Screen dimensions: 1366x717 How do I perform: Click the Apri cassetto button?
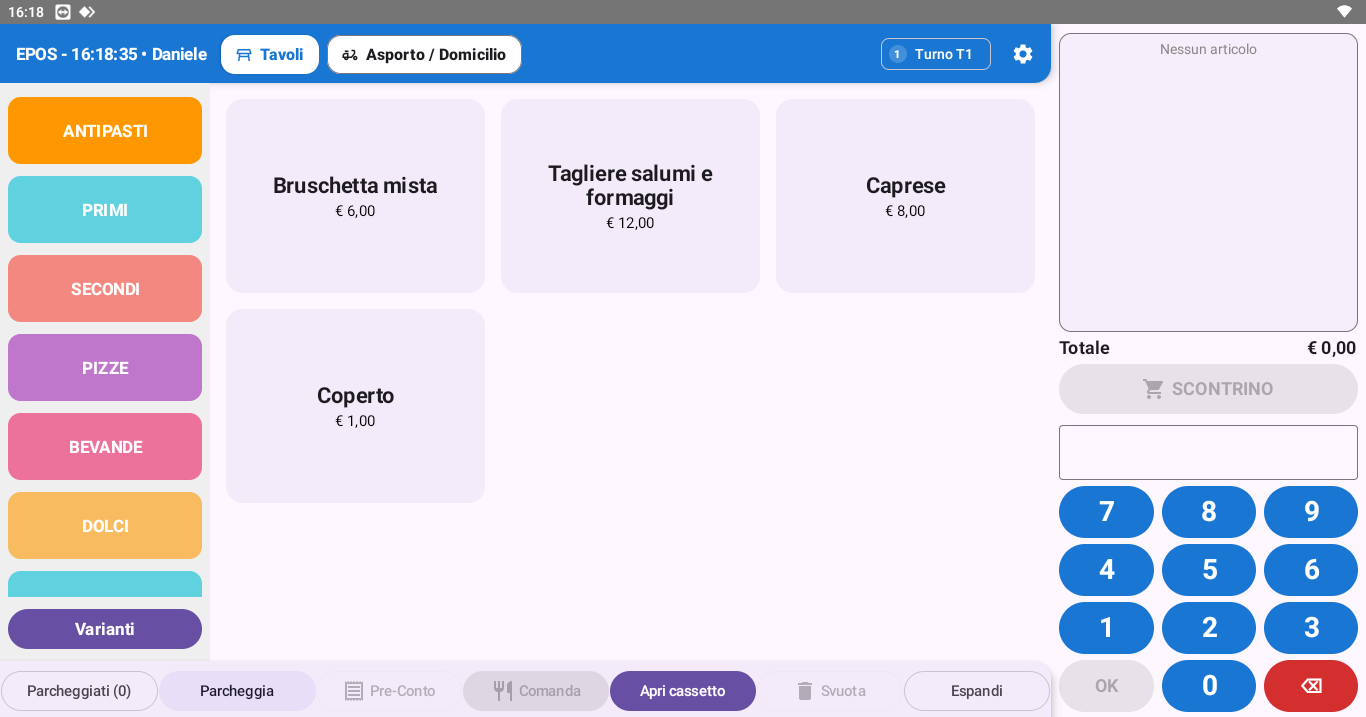[x=683, y=691]
